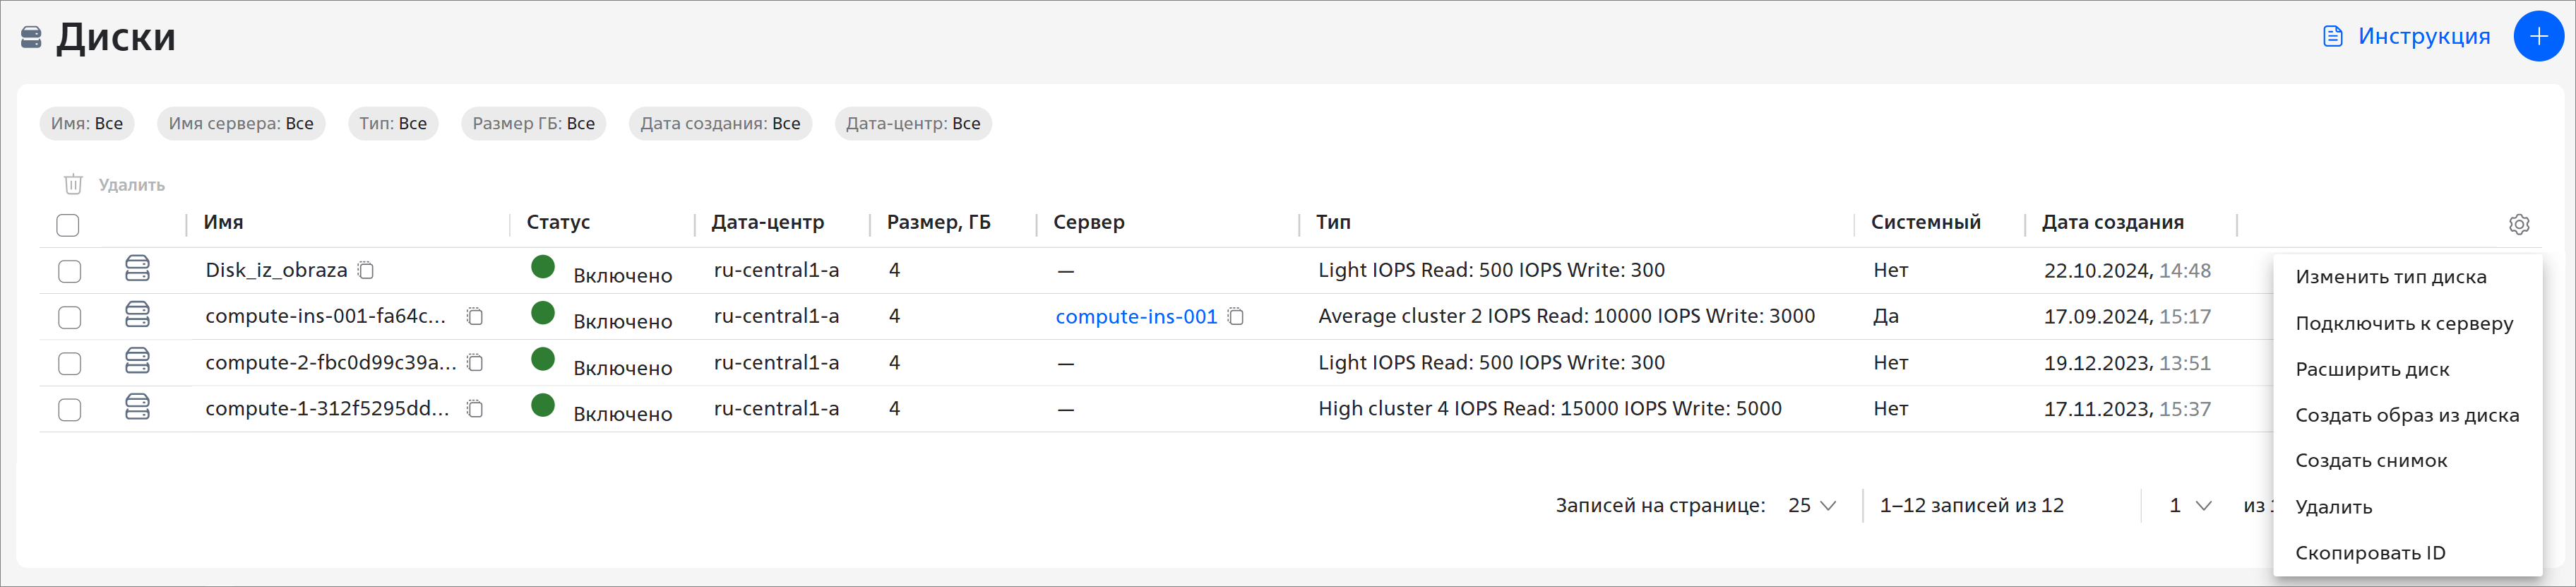
Task: Expand records per page dropdown showing 25
Action: click(1812, 506)
